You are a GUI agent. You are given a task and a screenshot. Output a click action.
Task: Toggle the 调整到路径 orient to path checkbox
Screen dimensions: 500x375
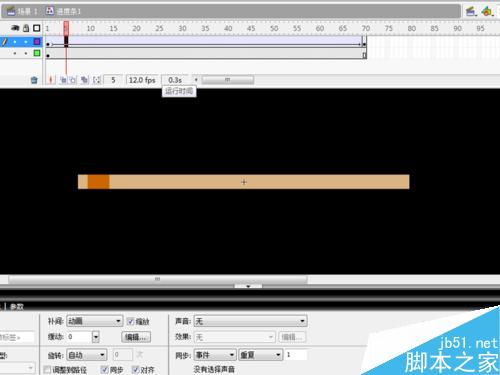[47, 369]
